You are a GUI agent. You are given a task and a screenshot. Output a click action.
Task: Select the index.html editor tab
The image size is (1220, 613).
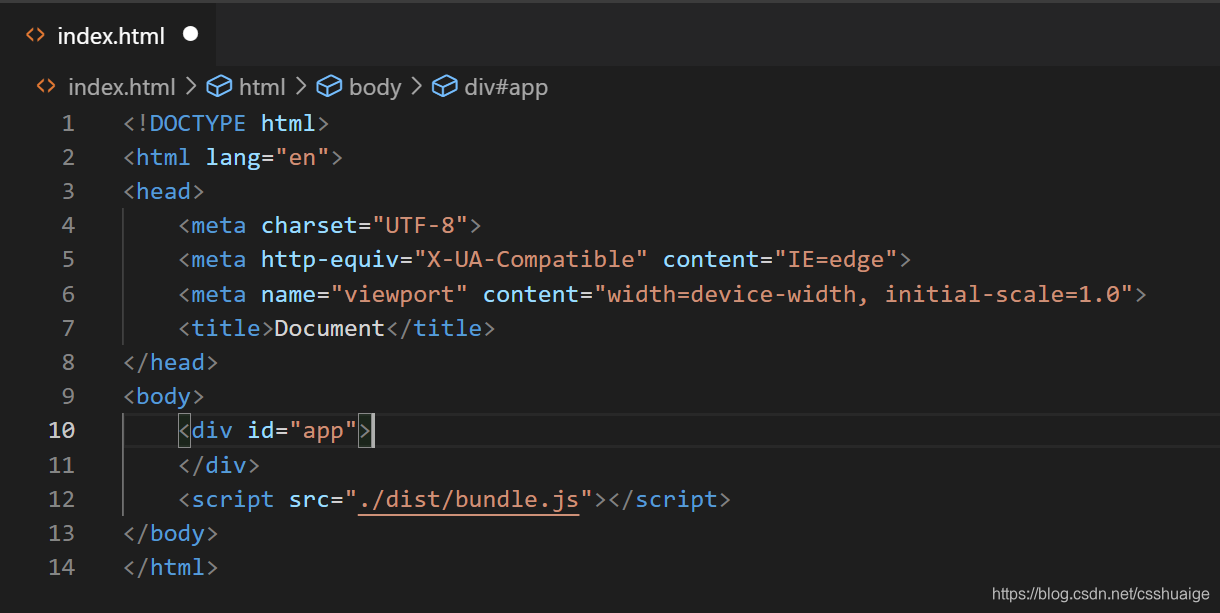click(x=108, y=35)
